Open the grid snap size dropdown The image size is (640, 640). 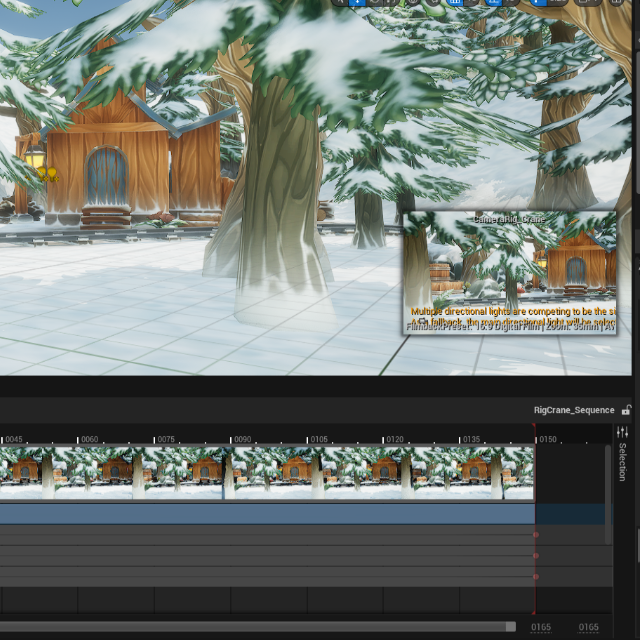(x=474, y=2)
